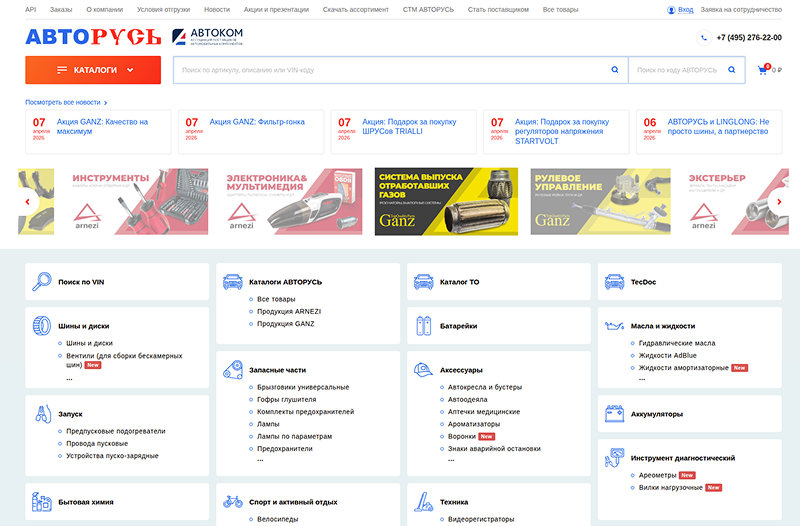Expand the ellipsis under Запасные части
Image resolution: width=800 pixels, height=526 pixels.
[260, 460]
